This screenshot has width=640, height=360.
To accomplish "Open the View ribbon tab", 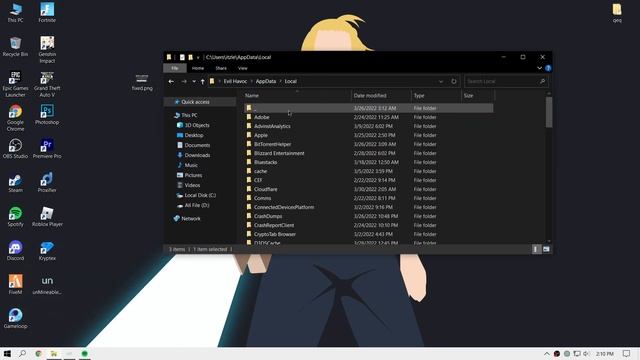I will coord(242,68).
